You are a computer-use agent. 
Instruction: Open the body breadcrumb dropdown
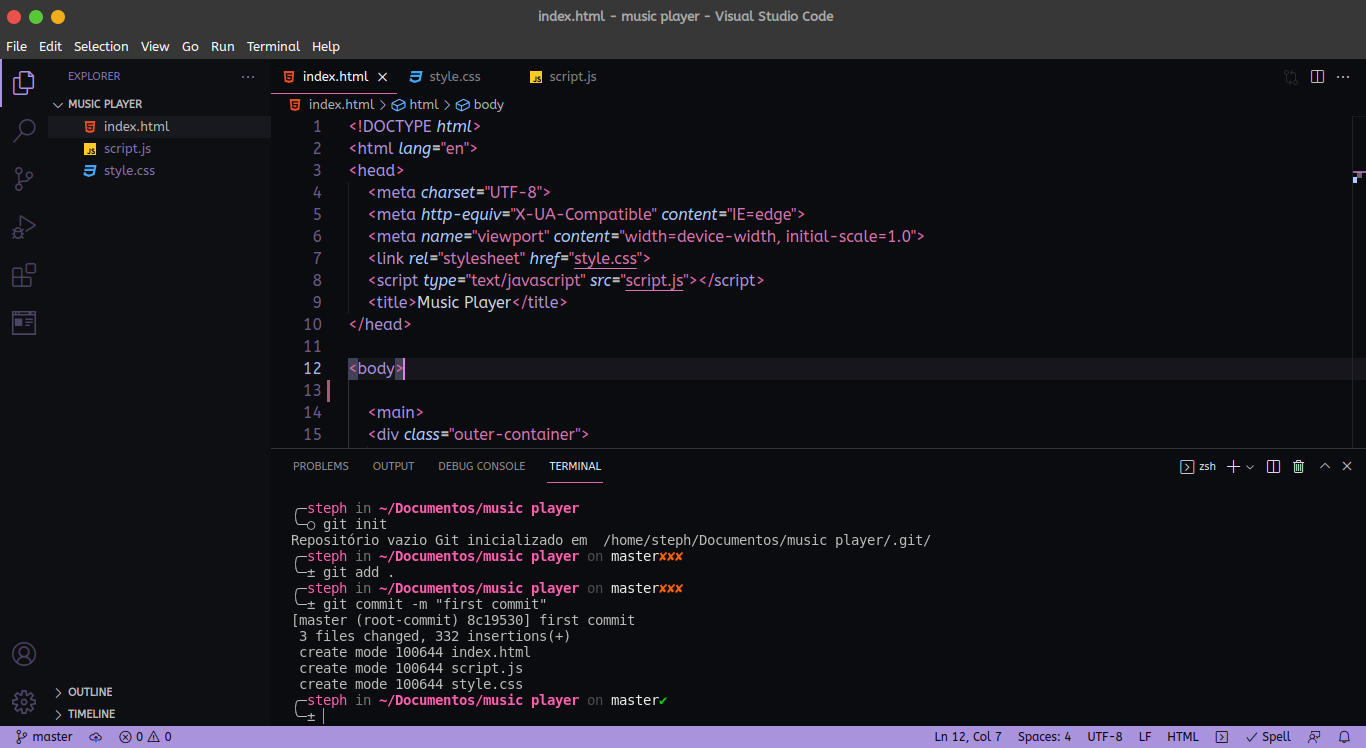(480, 104)
